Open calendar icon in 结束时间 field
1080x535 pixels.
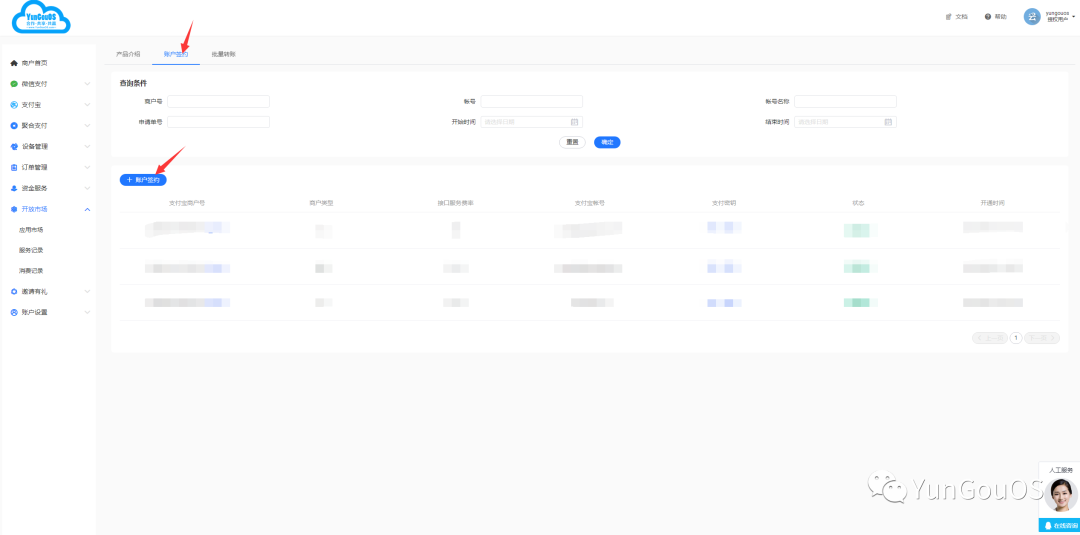point(888,122)
